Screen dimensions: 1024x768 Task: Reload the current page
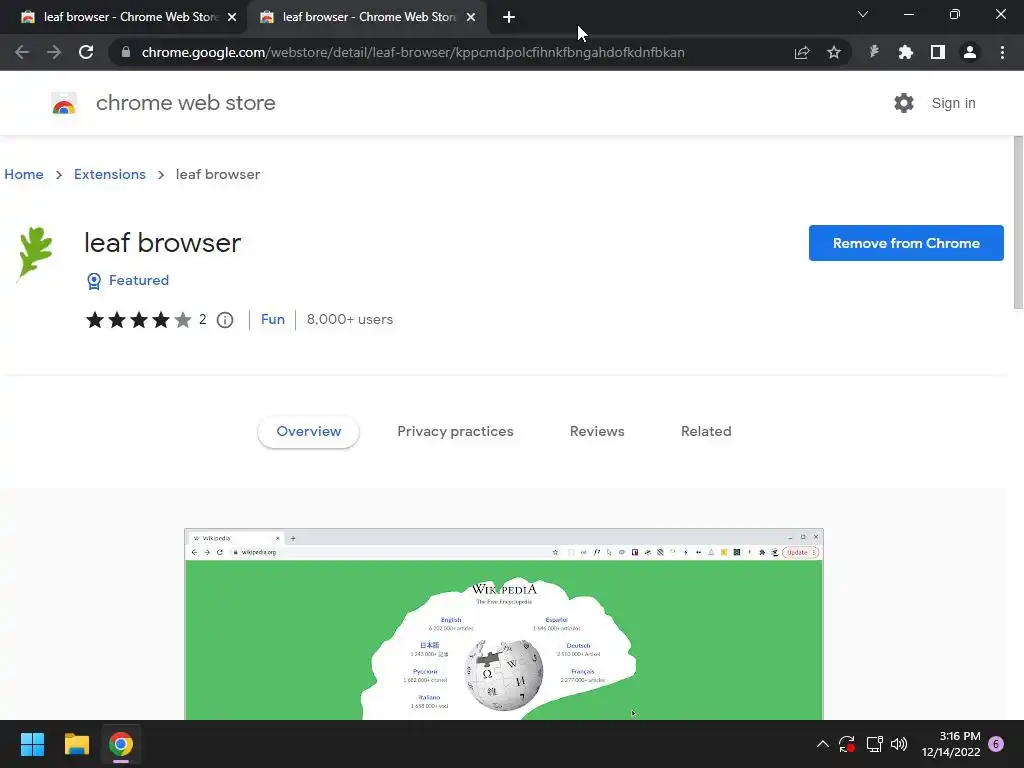tap(86, 52)
